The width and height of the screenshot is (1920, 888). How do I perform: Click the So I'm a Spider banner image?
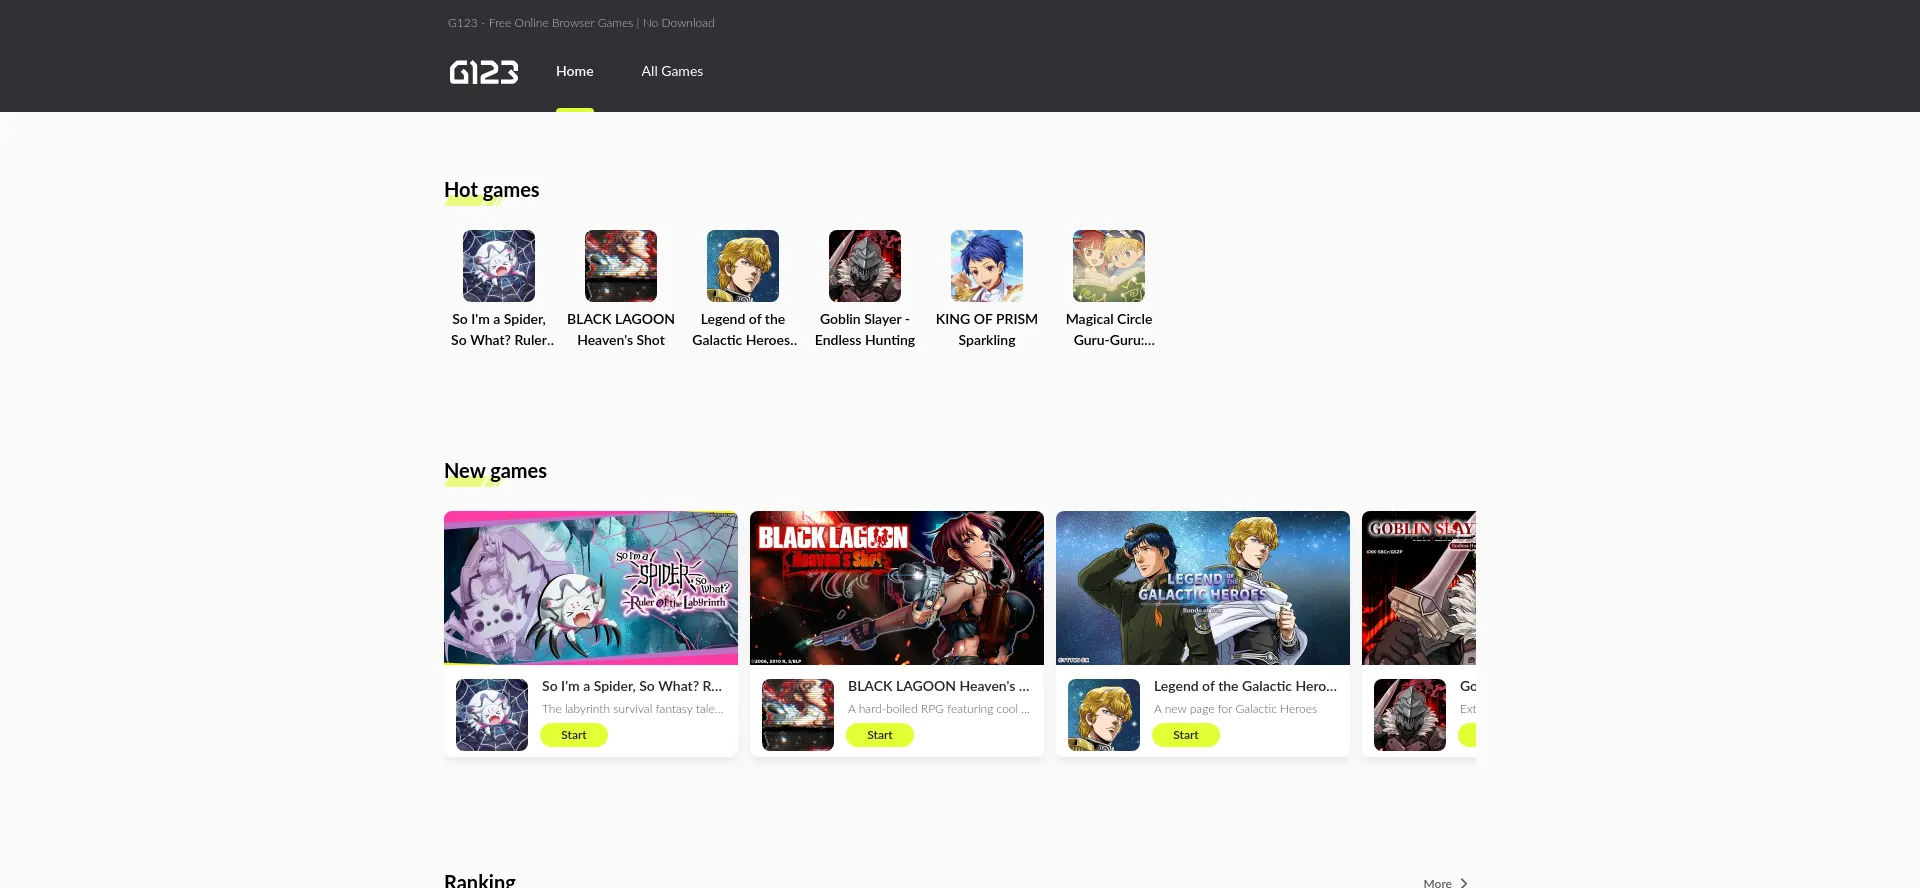[x=591, y=588]
